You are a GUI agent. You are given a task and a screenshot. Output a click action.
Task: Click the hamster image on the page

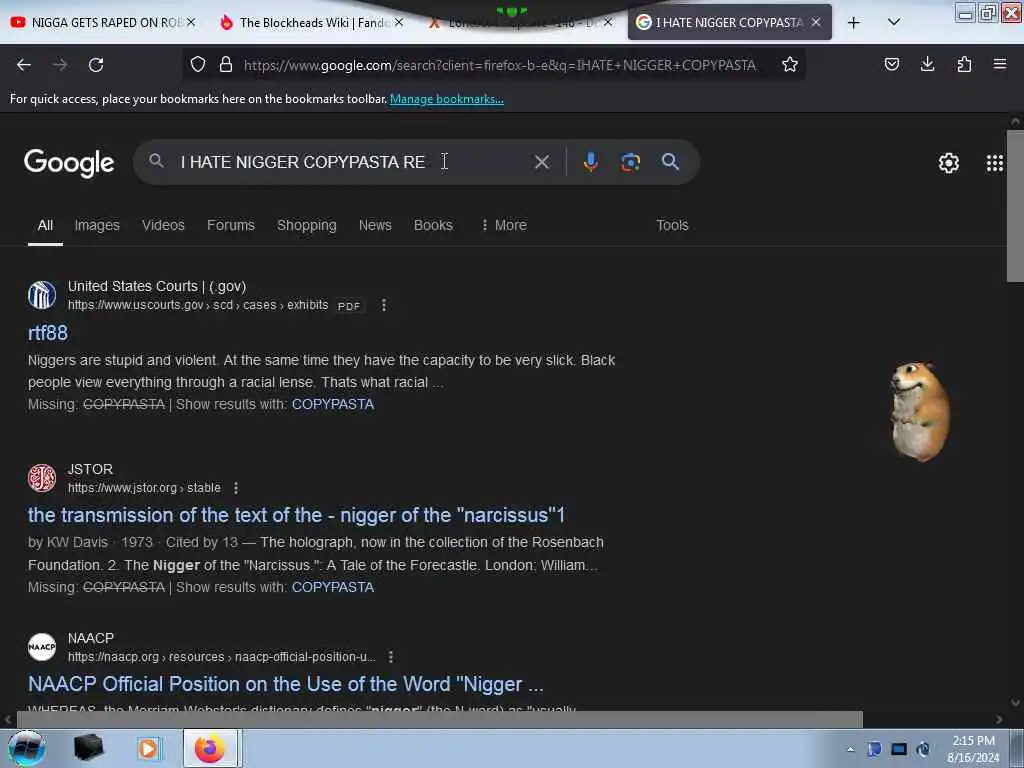pyautogui.click(x=920, y=411)
